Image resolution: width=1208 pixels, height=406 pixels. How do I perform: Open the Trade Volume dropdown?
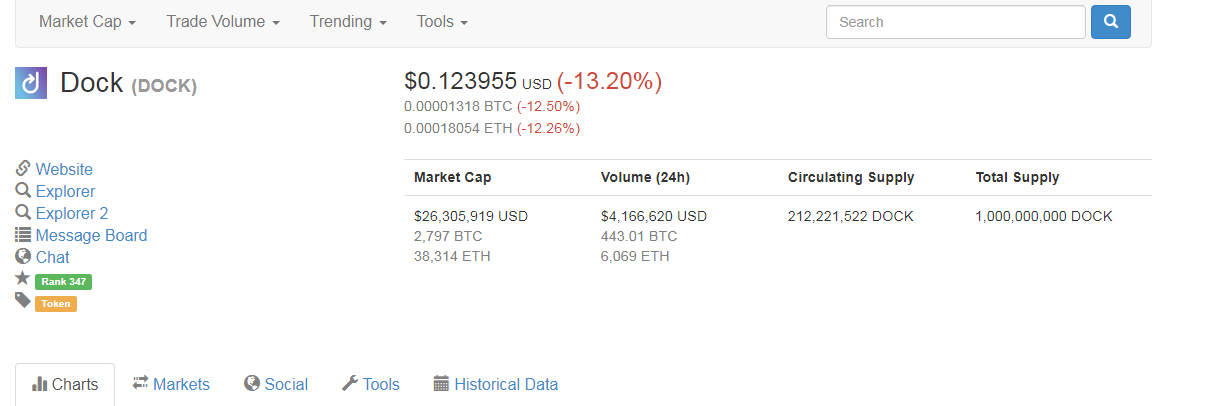click(x=223, y=21)
